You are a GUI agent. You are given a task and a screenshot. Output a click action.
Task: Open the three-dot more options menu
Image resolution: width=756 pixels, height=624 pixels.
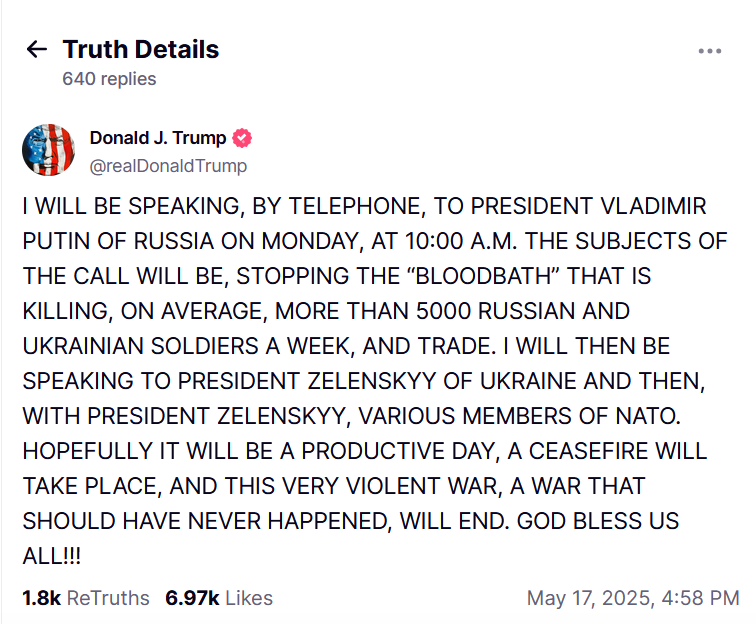click(709, 51)
